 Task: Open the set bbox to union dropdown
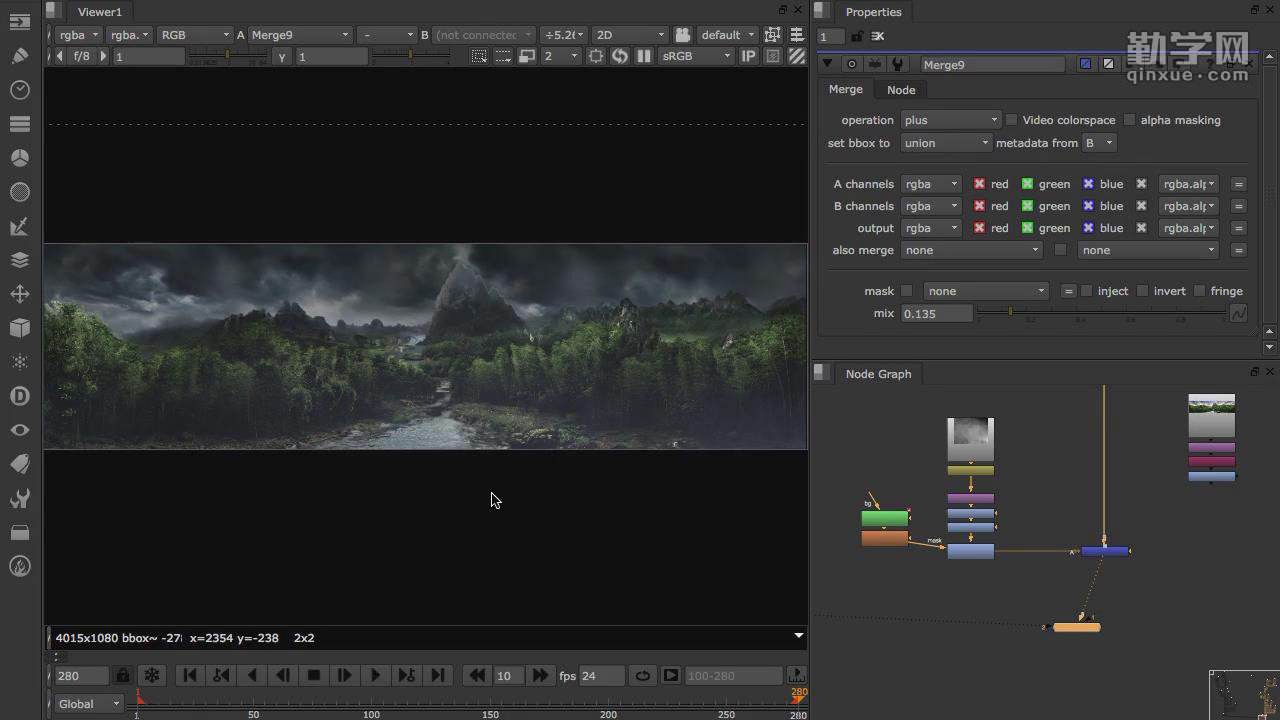point(945,143)
